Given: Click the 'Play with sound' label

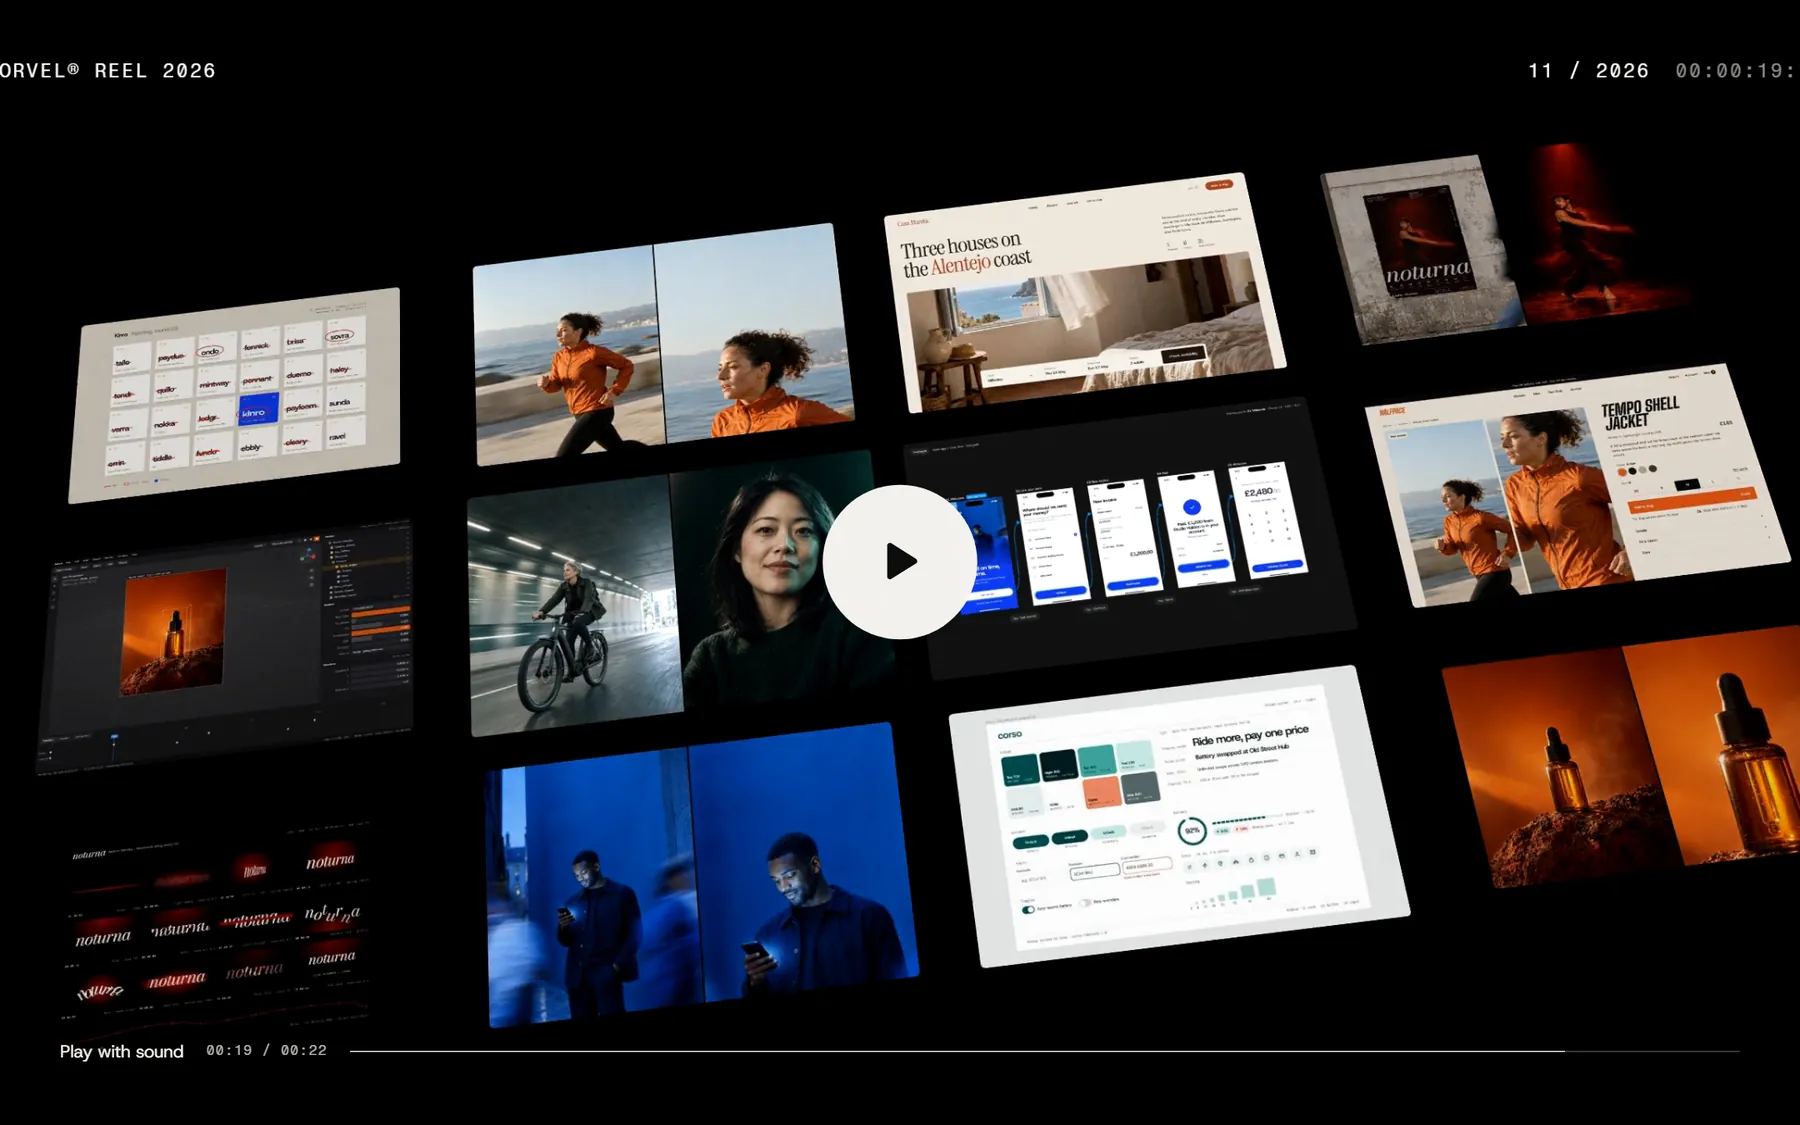Looking at the screenshot, I should tap(122, 1051).
